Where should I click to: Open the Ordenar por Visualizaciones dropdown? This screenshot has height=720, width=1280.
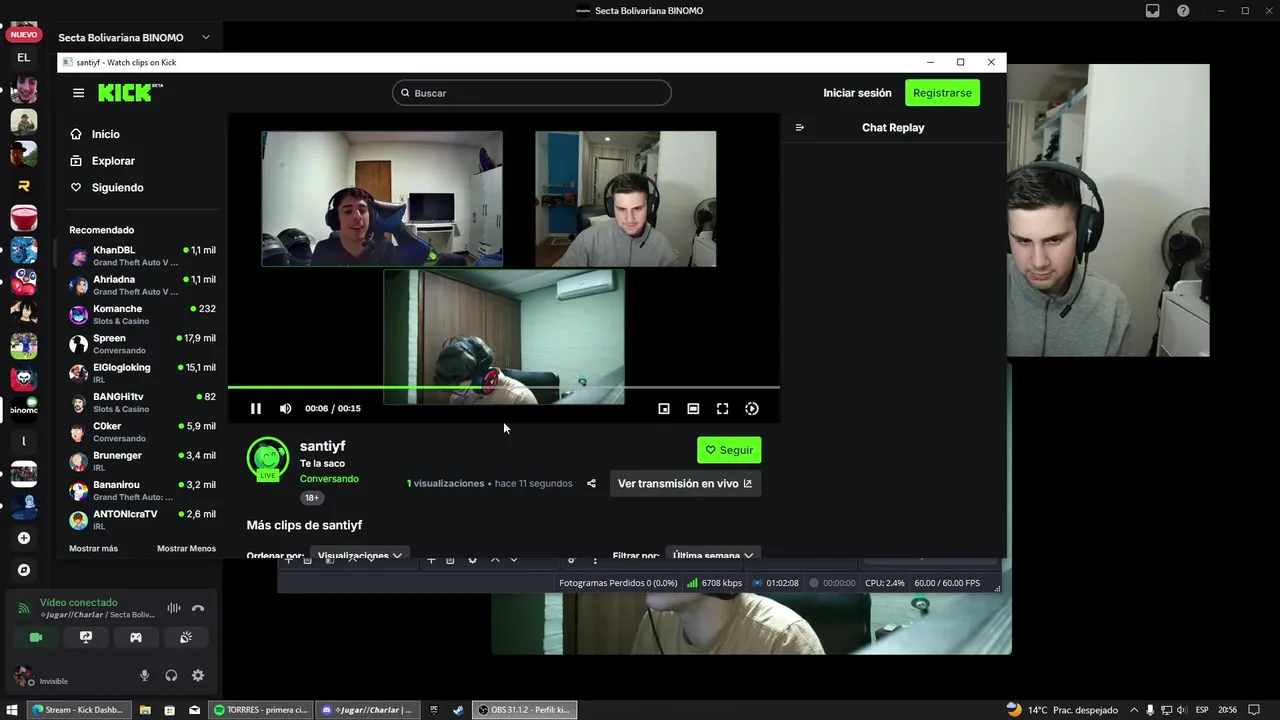[359, 555]
